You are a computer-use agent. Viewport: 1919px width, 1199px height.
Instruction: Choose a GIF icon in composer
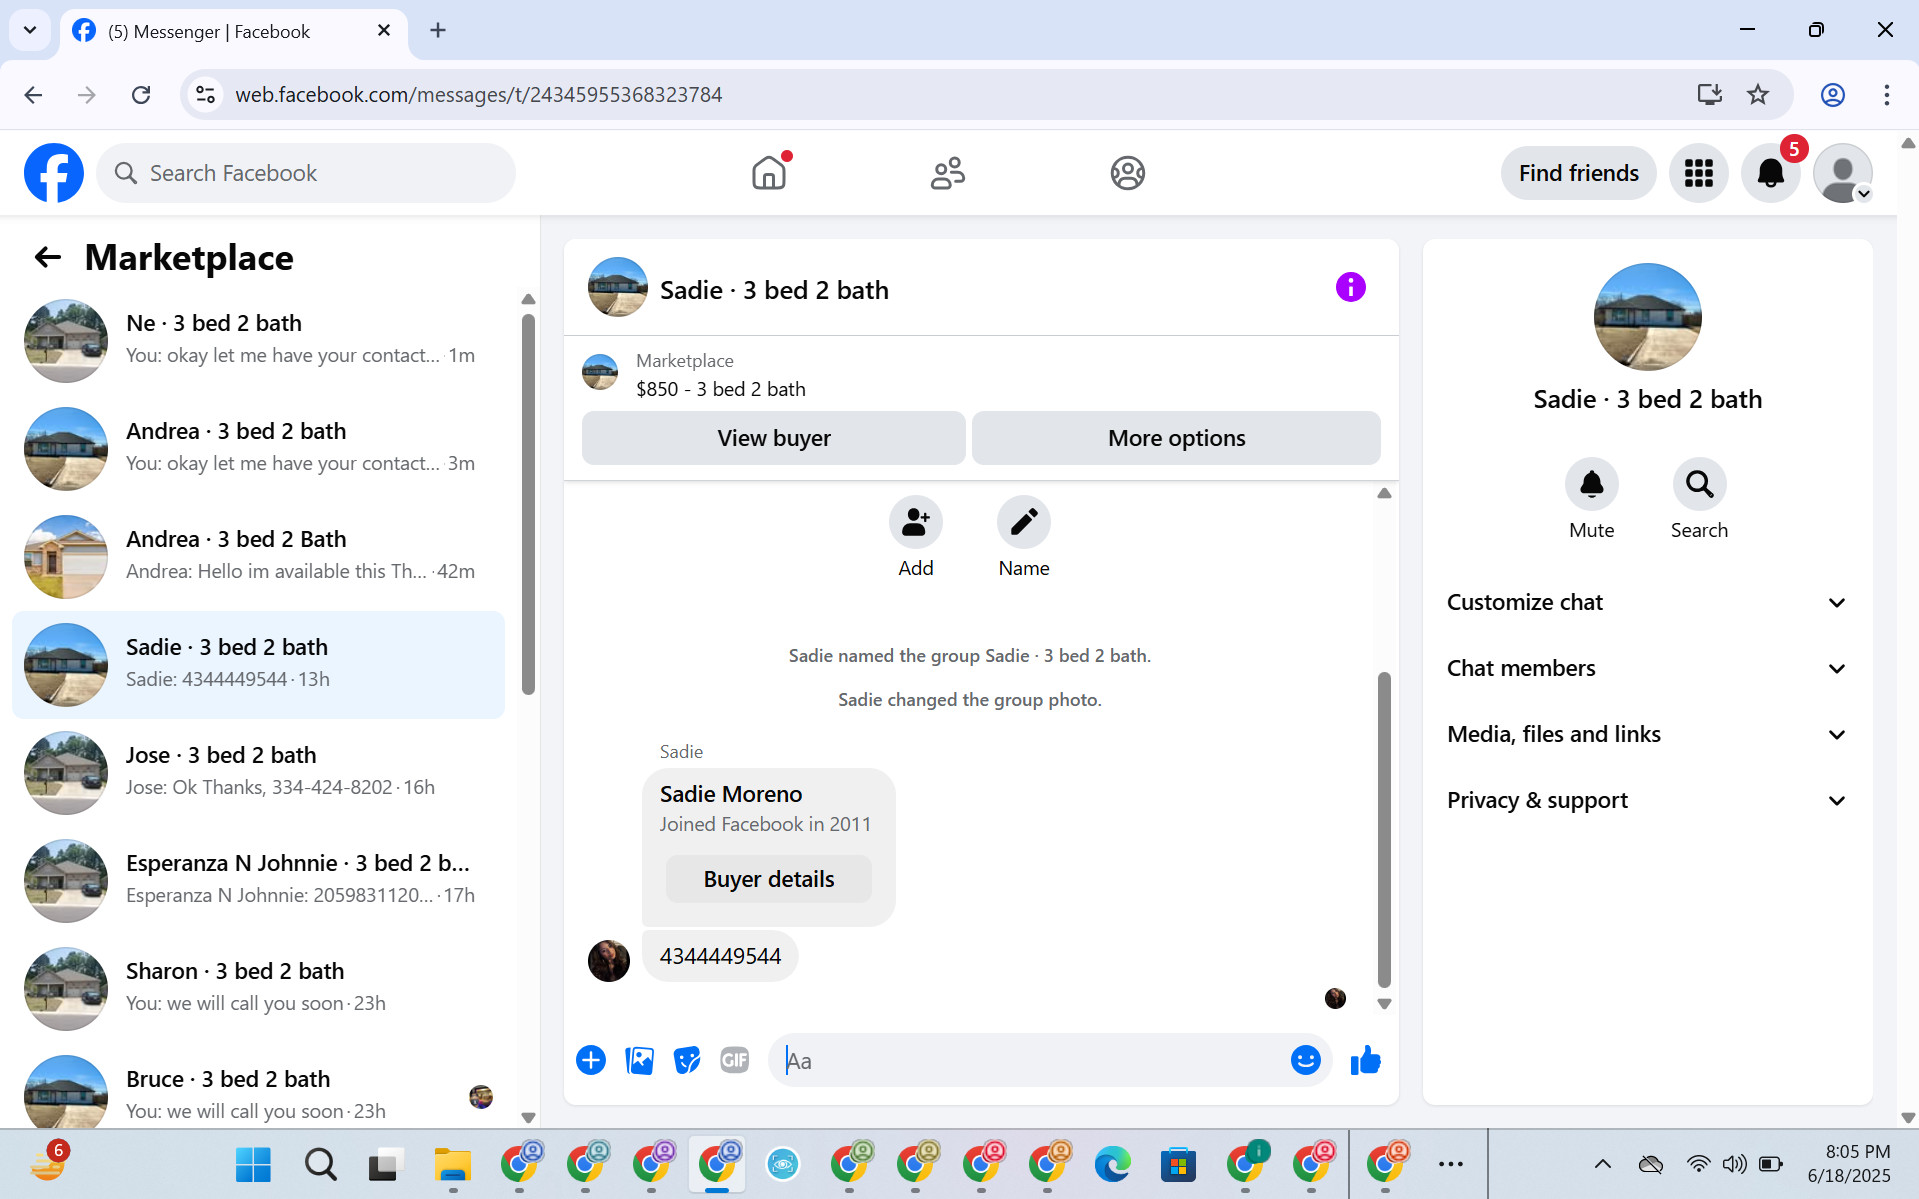pos(735,1060)
